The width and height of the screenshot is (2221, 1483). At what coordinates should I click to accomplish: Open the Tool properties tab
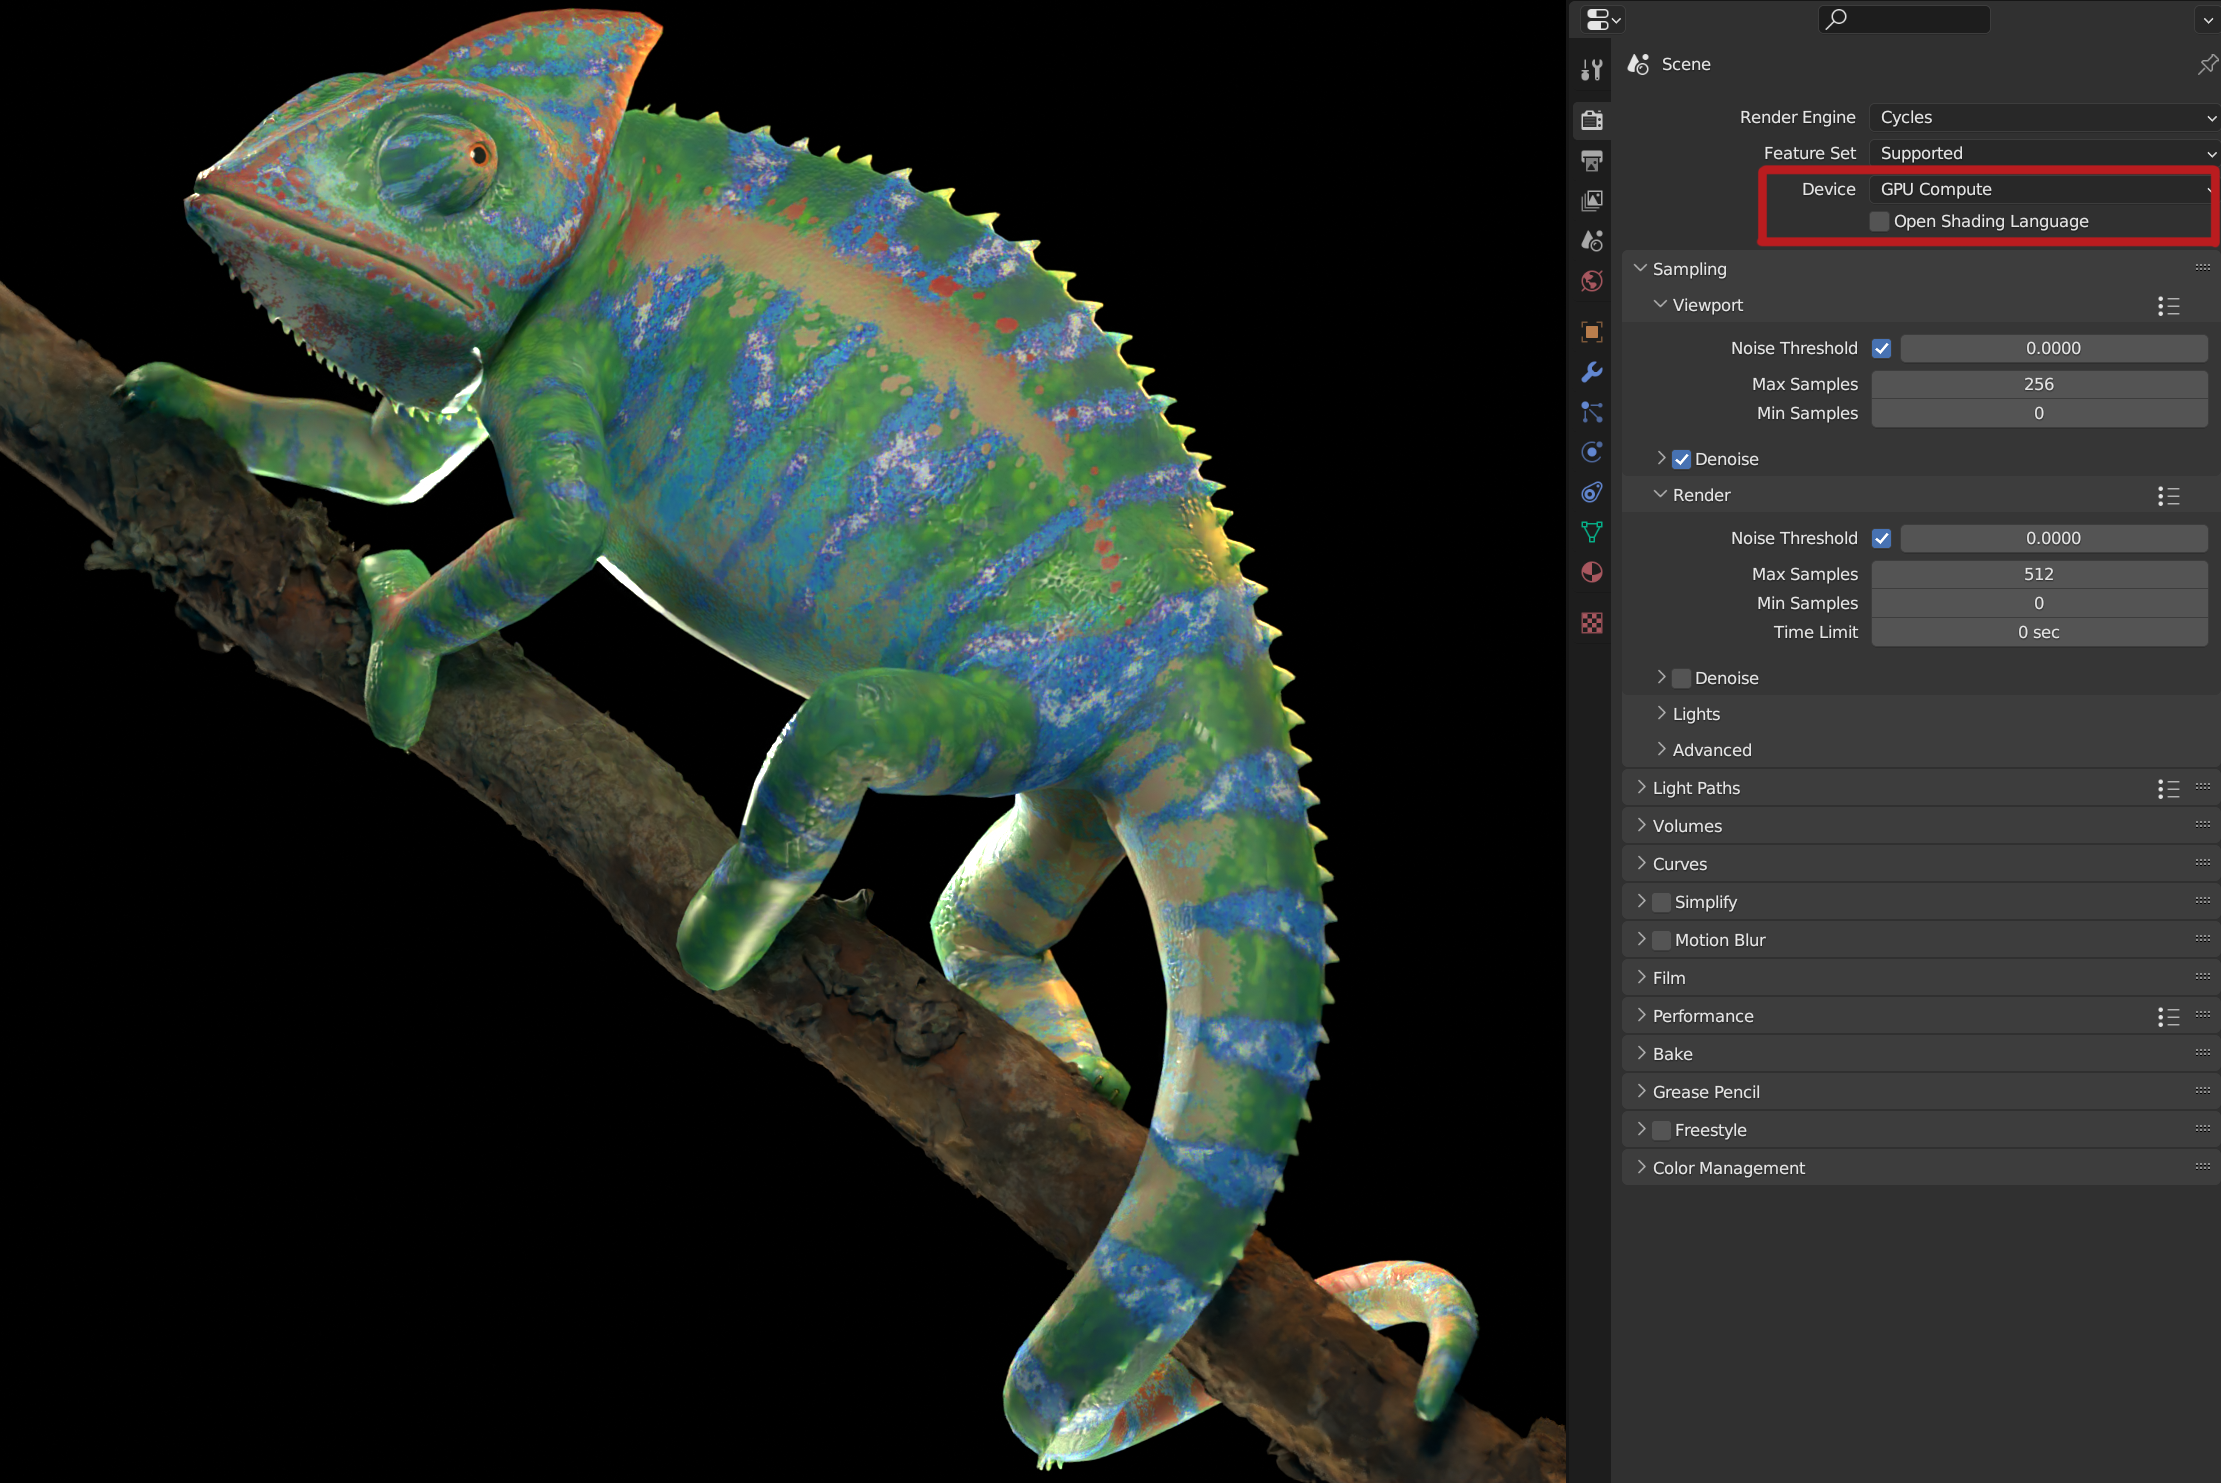pyautogui.click(x=1591, y=69)
